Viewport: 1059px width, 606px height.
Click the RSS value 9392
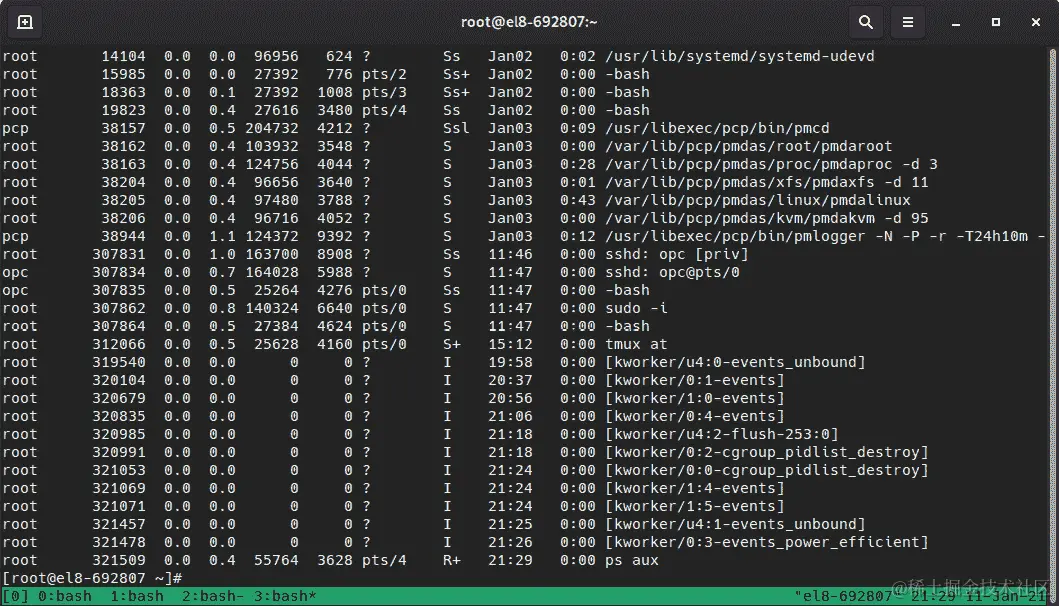335,236
